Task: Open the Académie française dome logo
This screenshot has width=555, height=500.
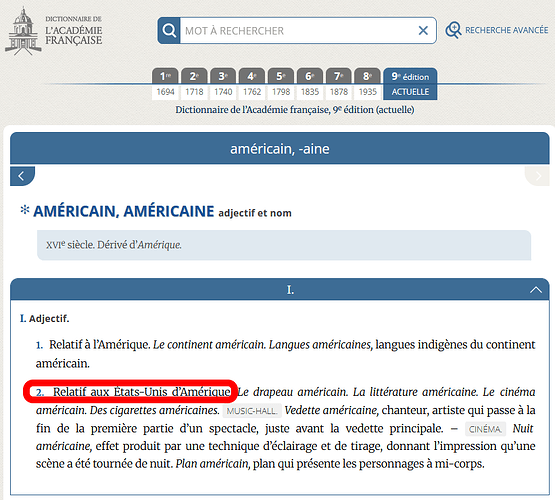Action: click(x=23, y=31)
